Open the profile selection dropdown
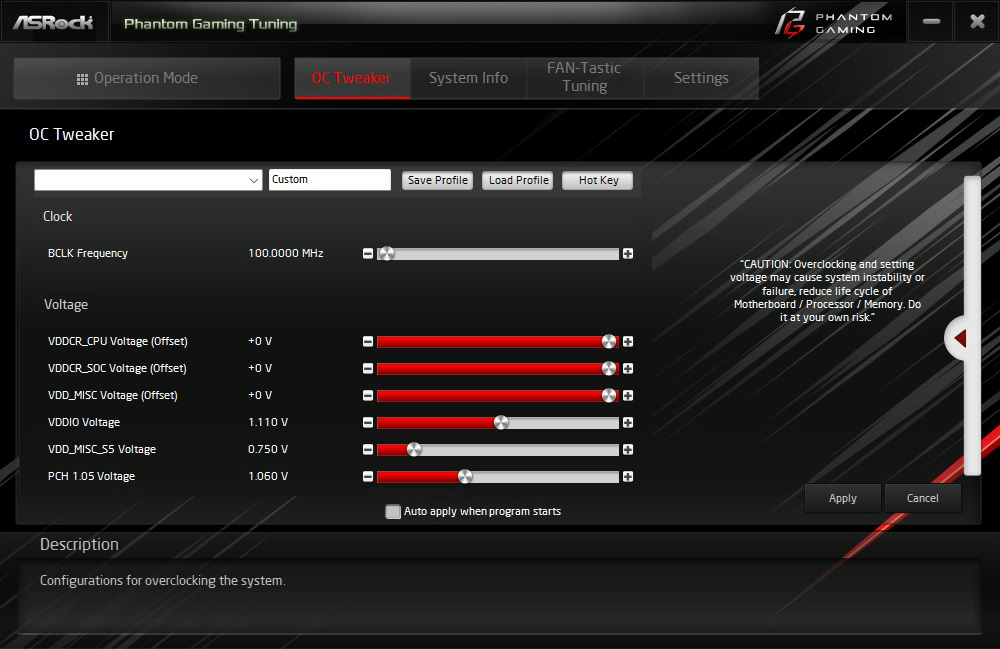This screenshot has width=1000, height=649. pyautogui.click(x=148, y=180)
